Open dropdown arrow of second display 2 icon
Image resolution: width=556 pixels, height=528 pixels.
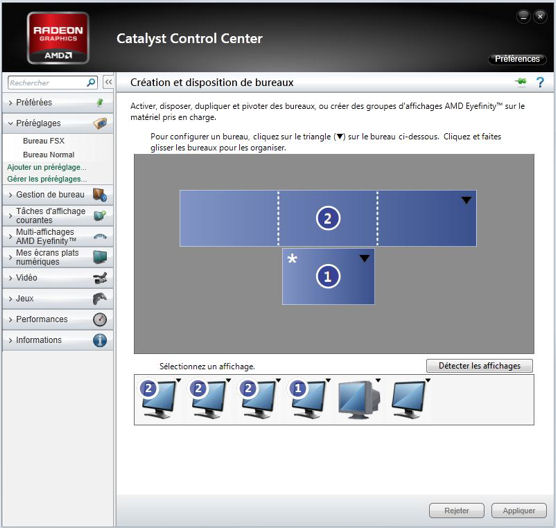tap(229, 380)
